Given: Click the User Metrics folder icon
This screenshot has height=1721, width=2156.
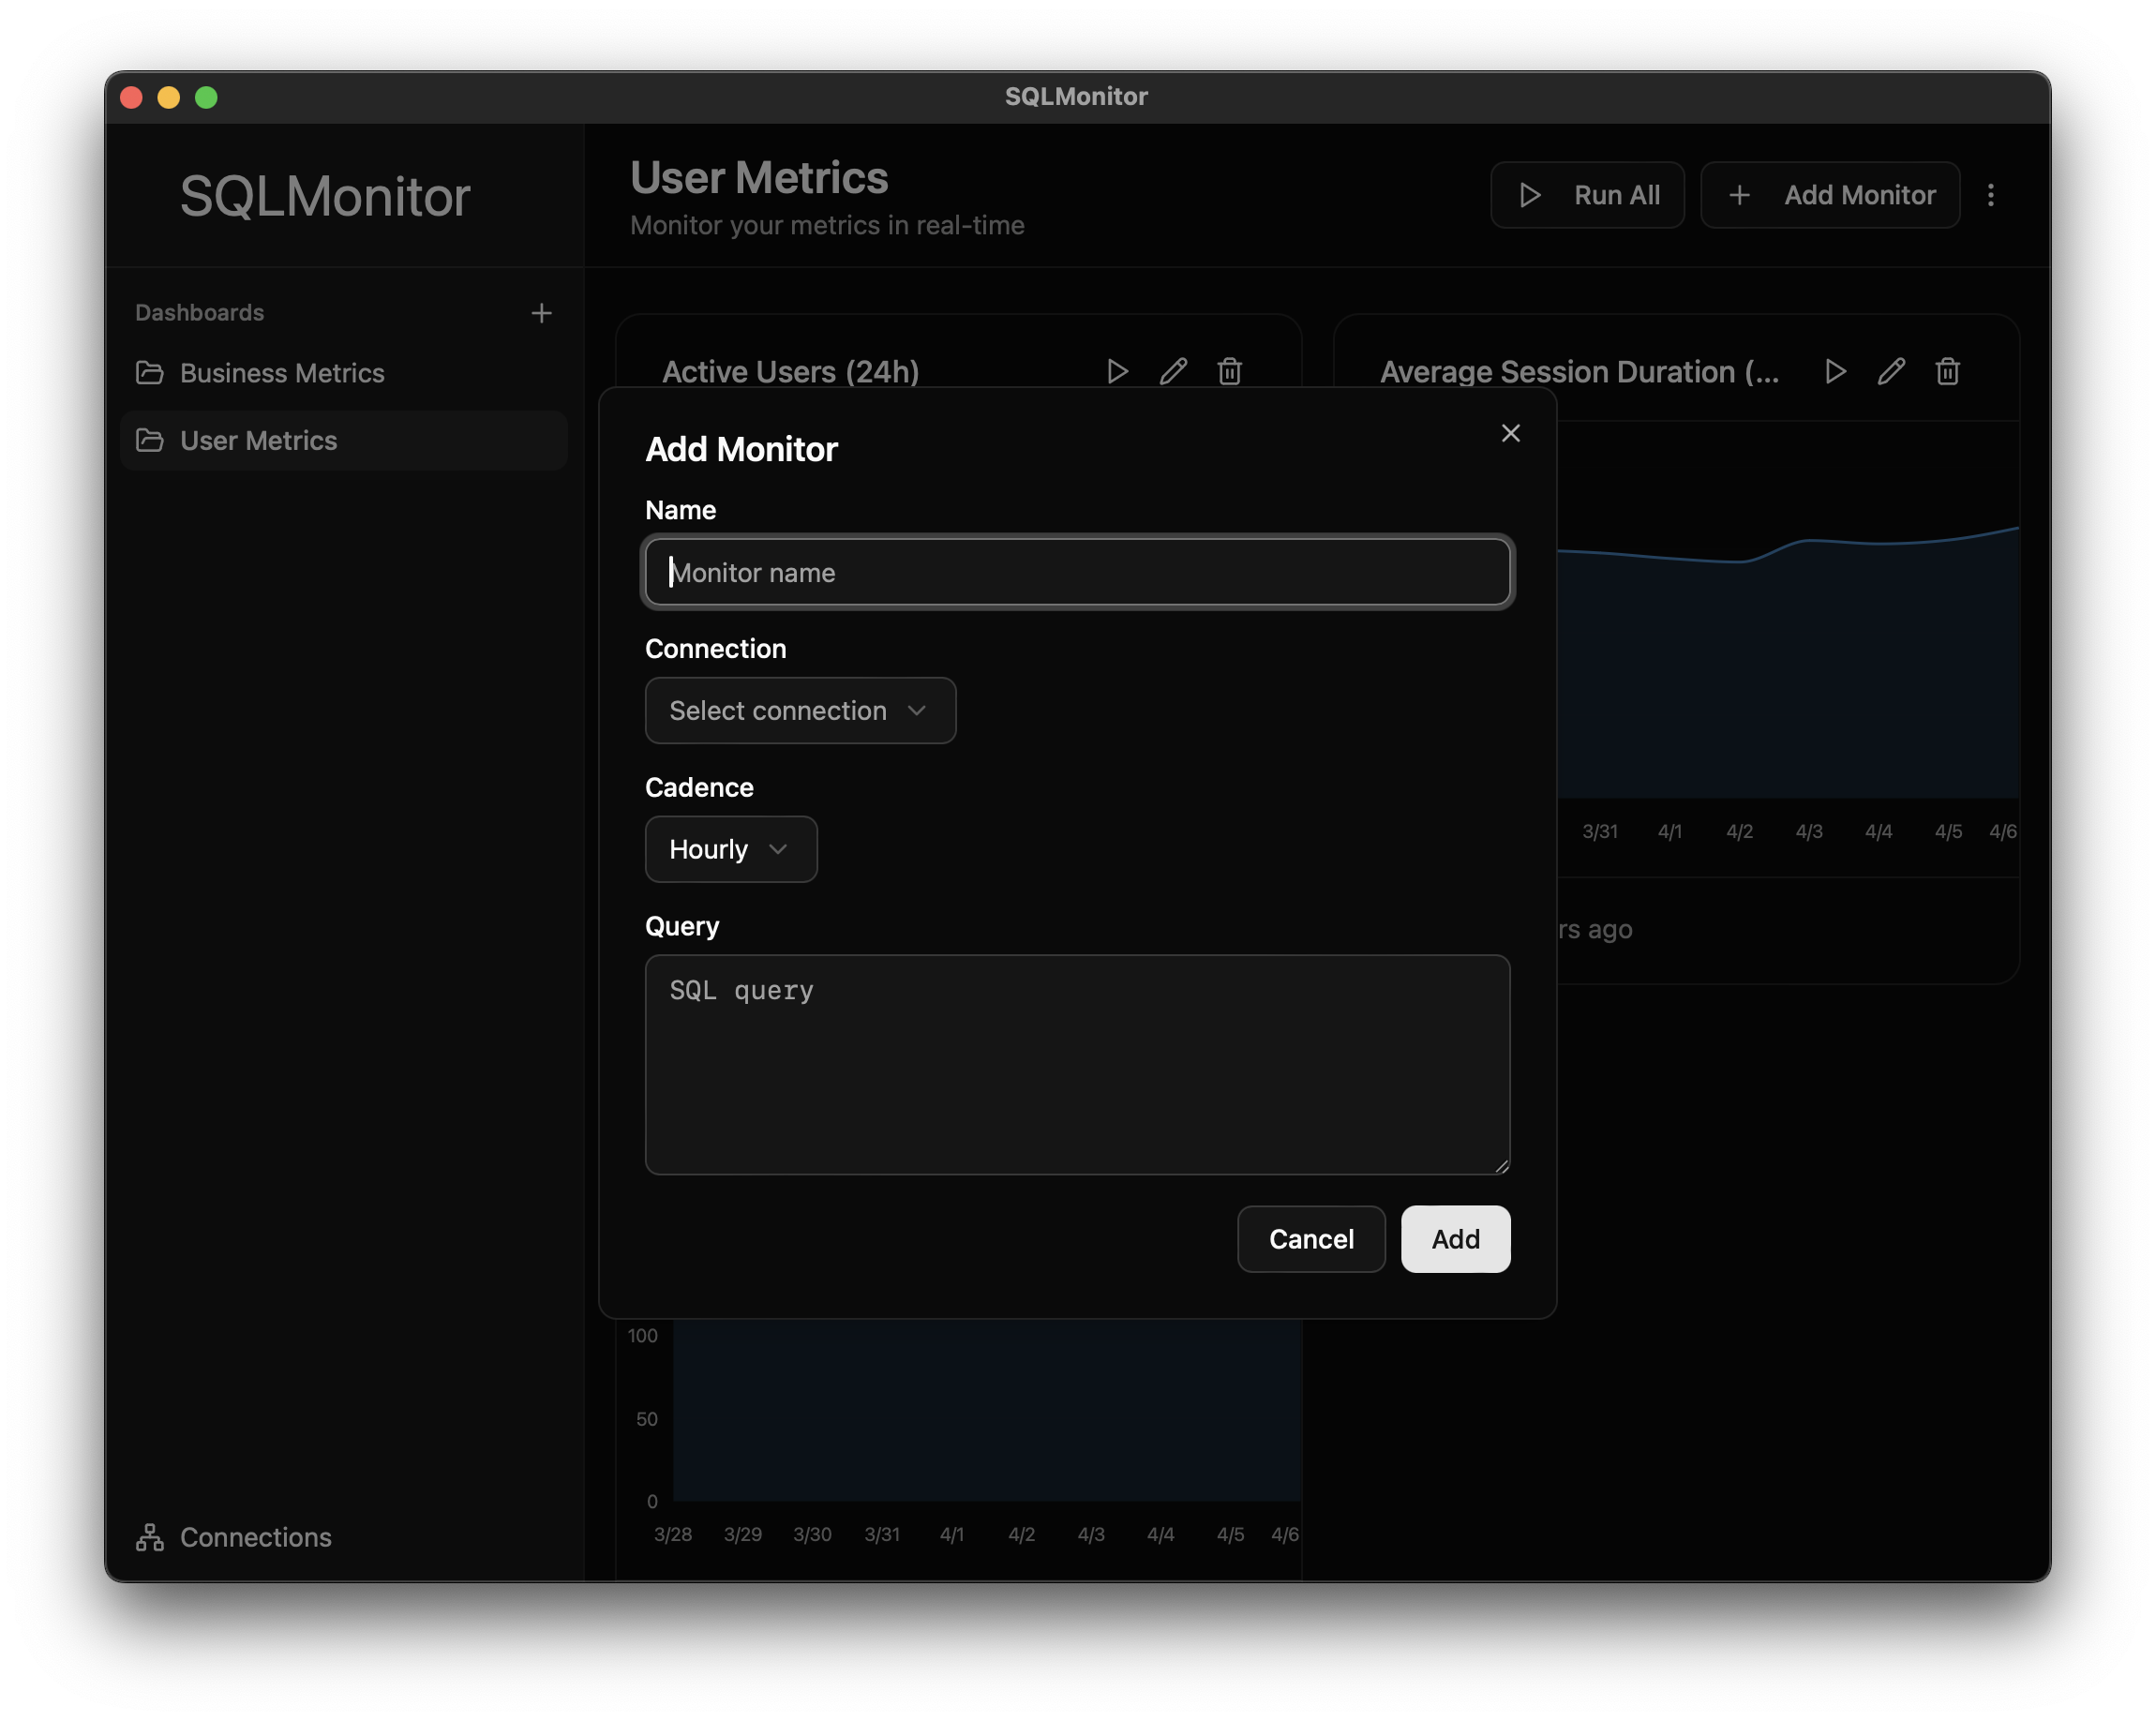Looking at the screenshot, I should tap(150, 440).
